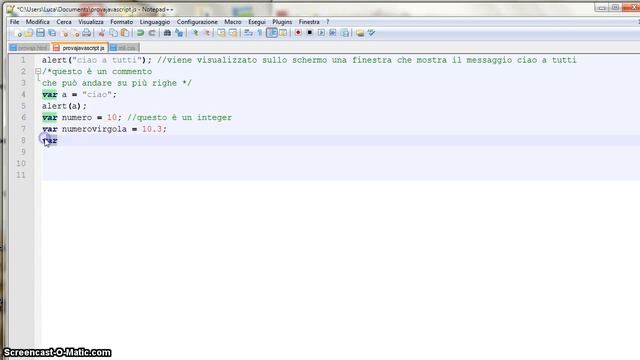Click the value '10.3' on line 7

coord(152,129)
